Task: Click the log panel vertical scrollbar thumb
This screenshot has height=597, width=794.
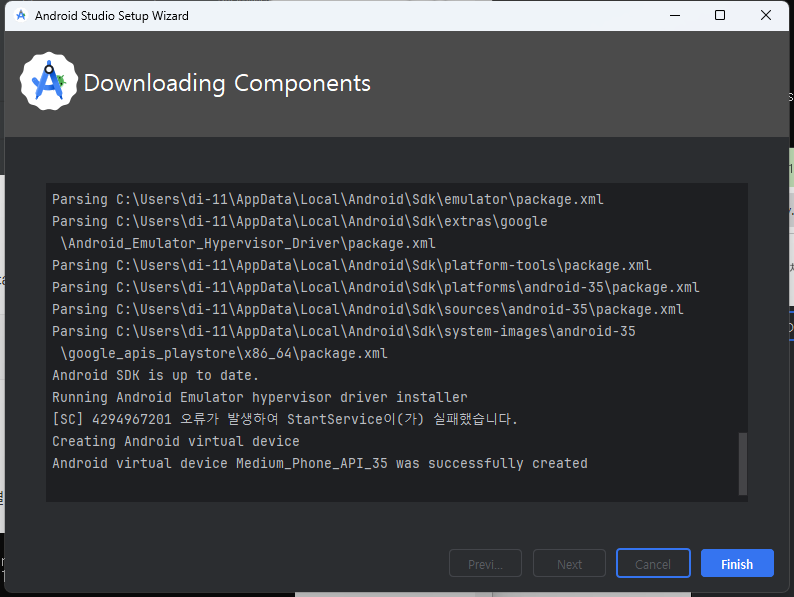Action: [742, 463]
